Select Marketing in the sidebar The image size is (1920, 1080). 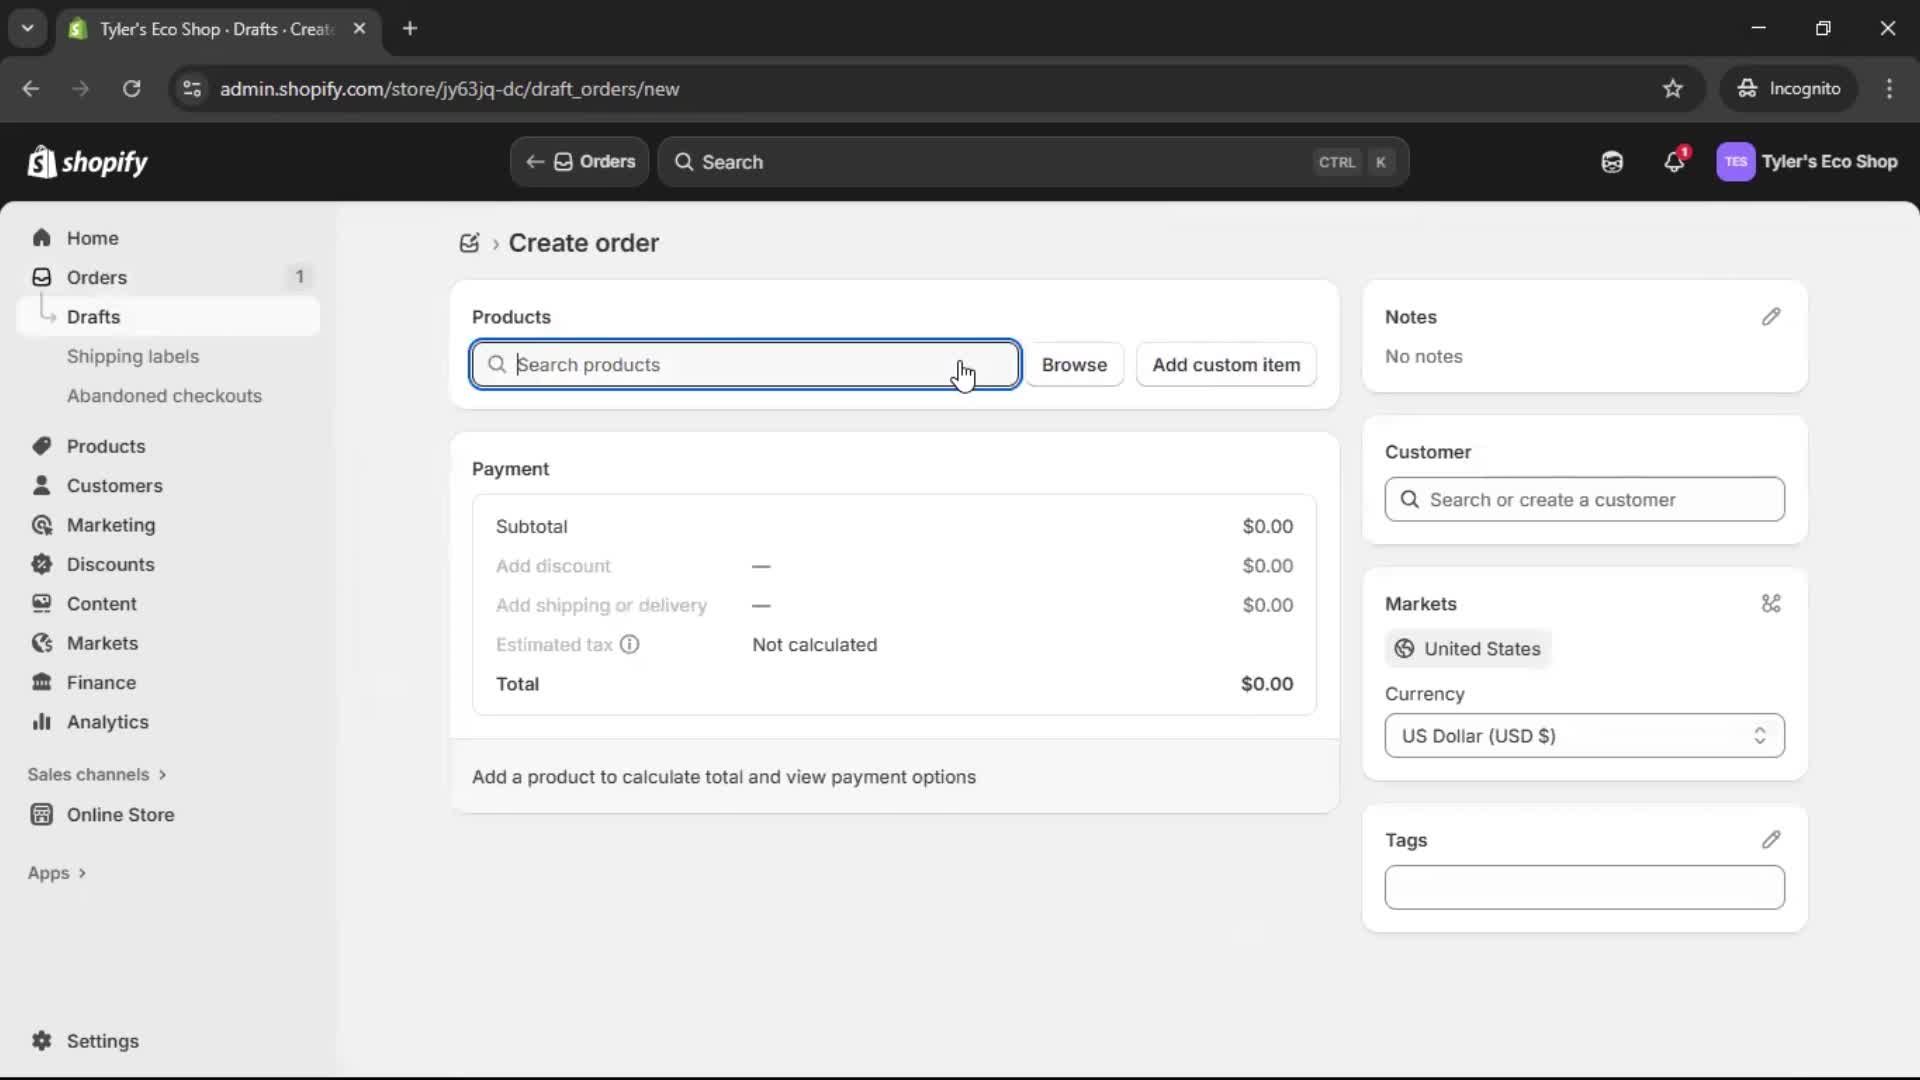click(110, 525)
